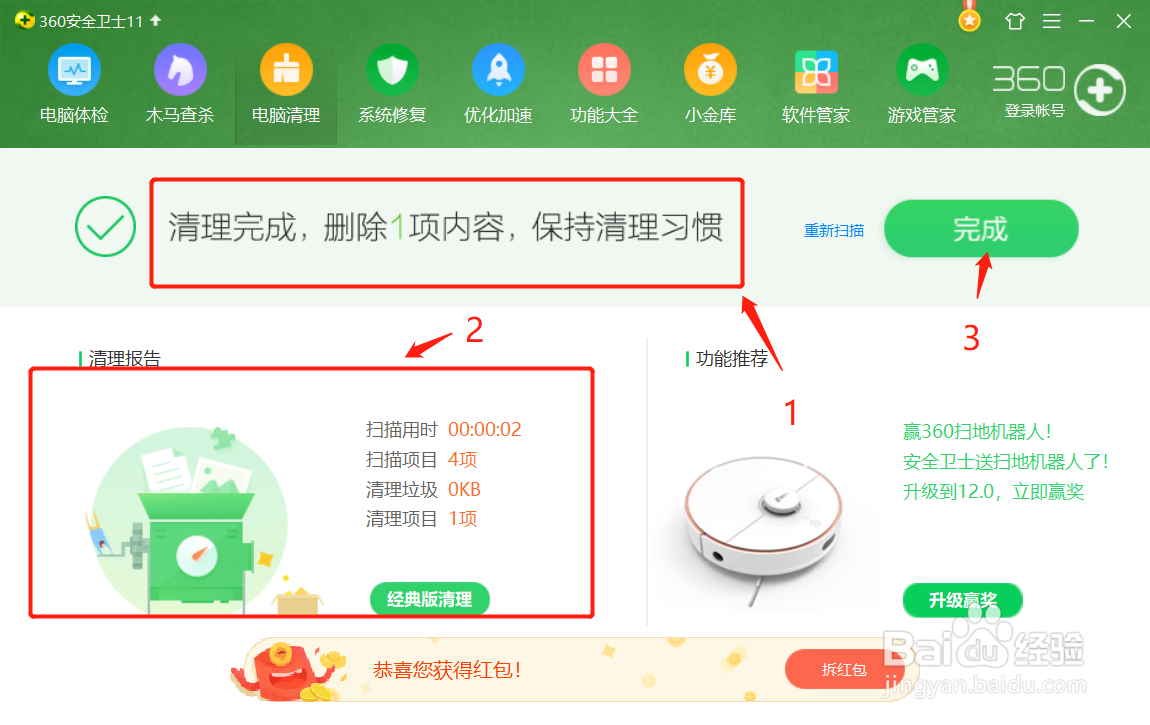The height and width of the screenshot is (725, 1150).
Task: Click the green 完成 button
Action: tap(981, 229)
